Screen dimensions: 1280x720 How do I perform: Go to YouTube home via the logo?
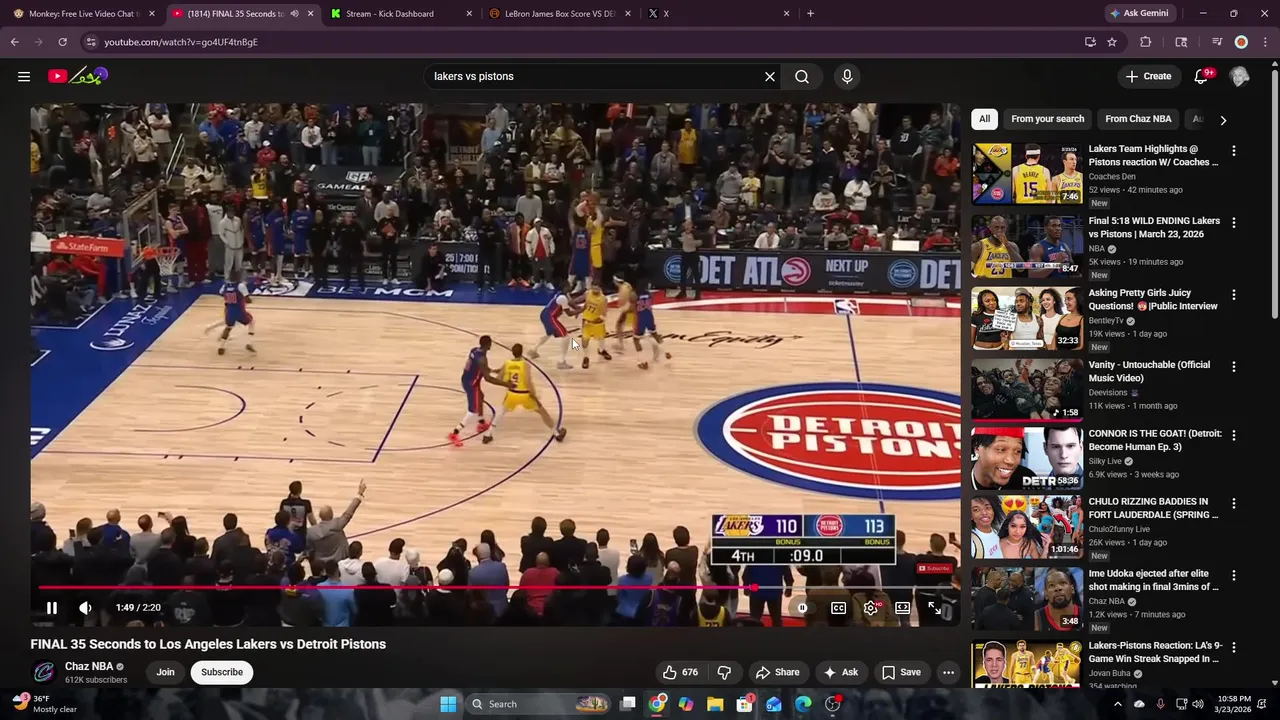[77, 76]
